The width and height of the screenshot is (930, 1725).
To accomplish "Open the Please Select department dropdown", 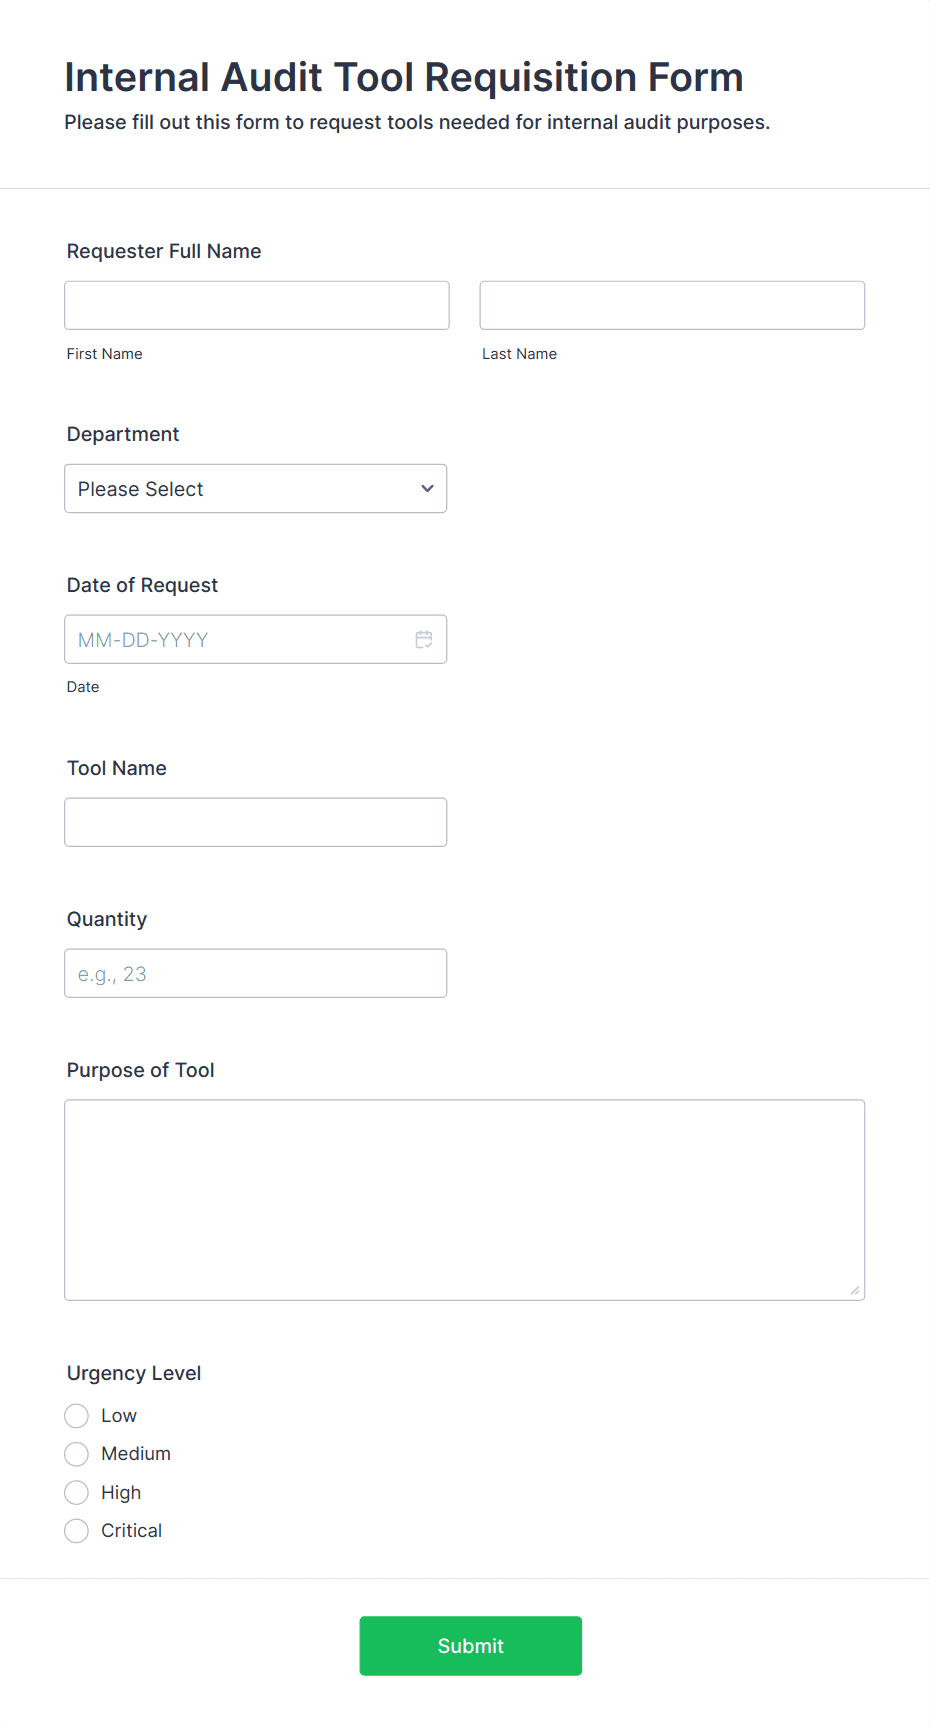I will pyautogui.click(x=256, y=489).
